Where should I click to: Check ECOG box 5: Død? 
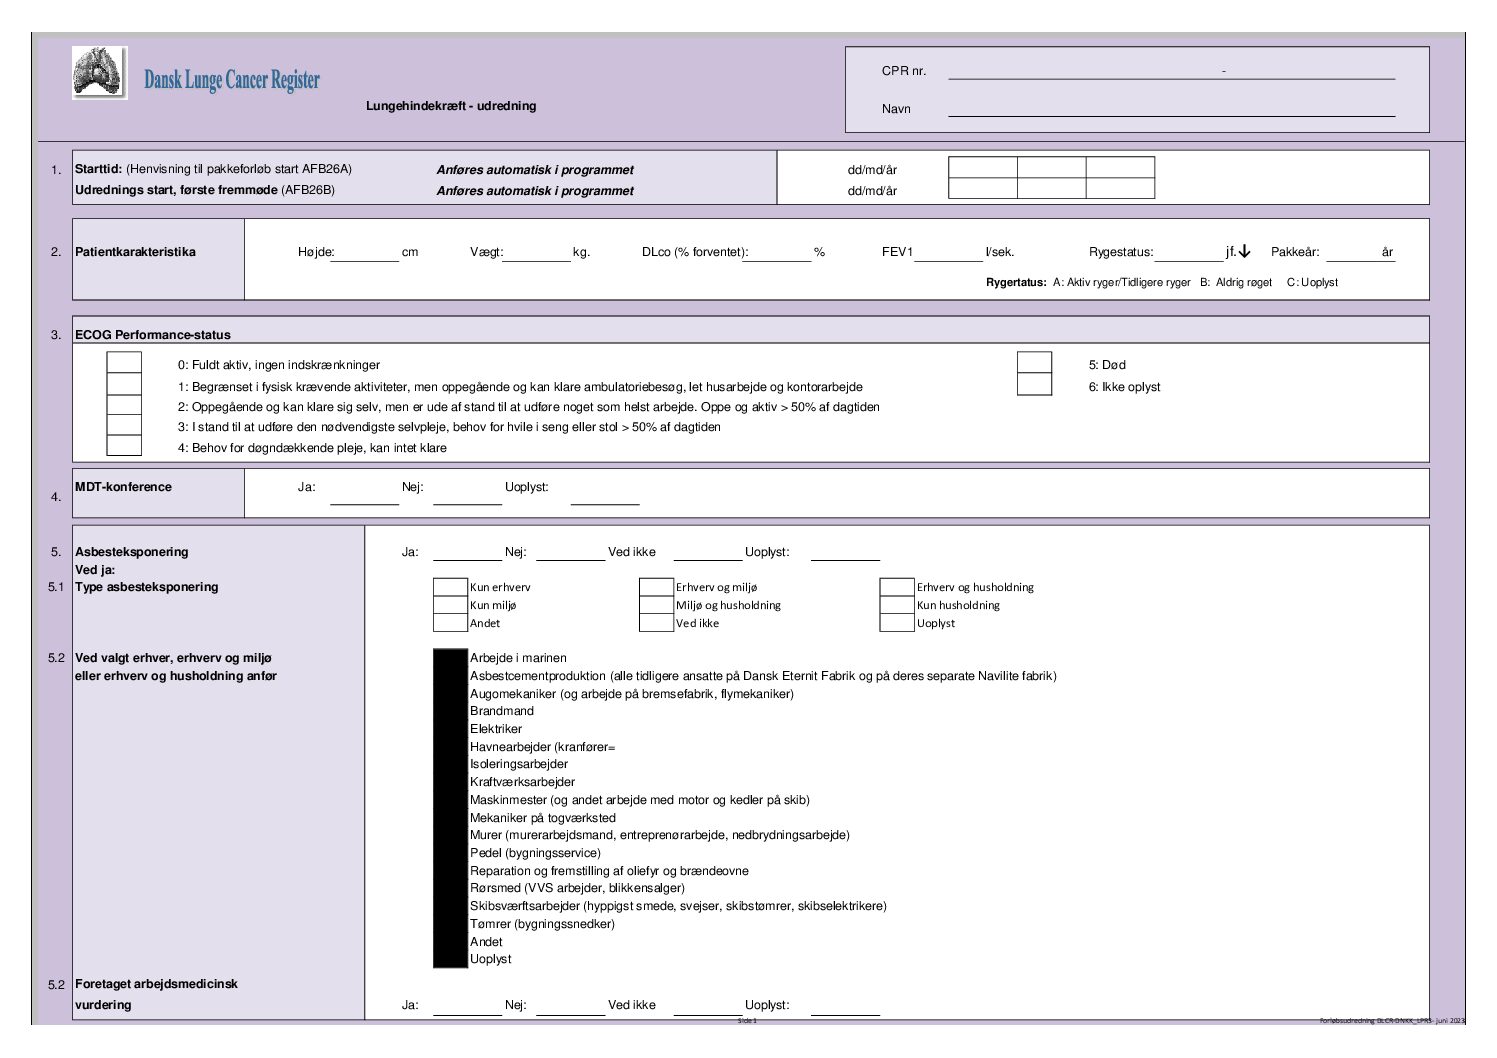[x=1034, y=363]
